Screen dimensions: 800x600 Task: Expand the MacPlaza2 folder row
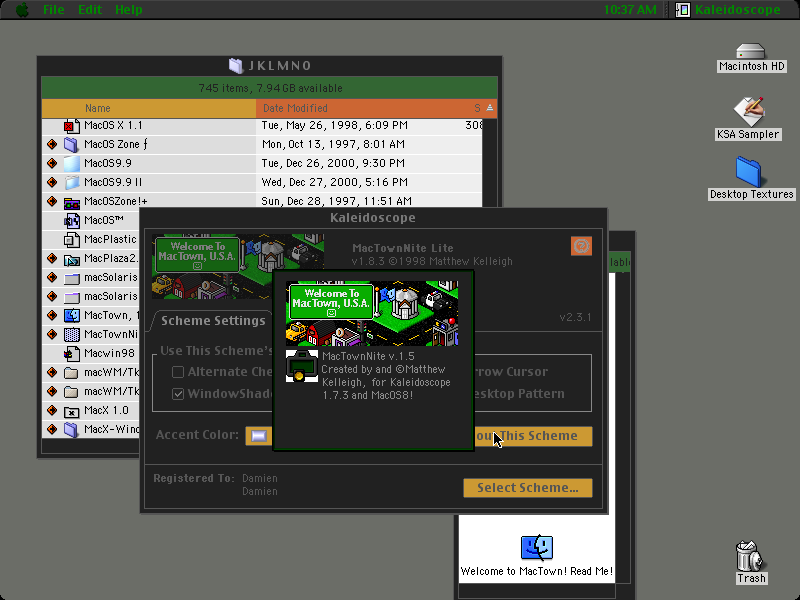(52, 258)
